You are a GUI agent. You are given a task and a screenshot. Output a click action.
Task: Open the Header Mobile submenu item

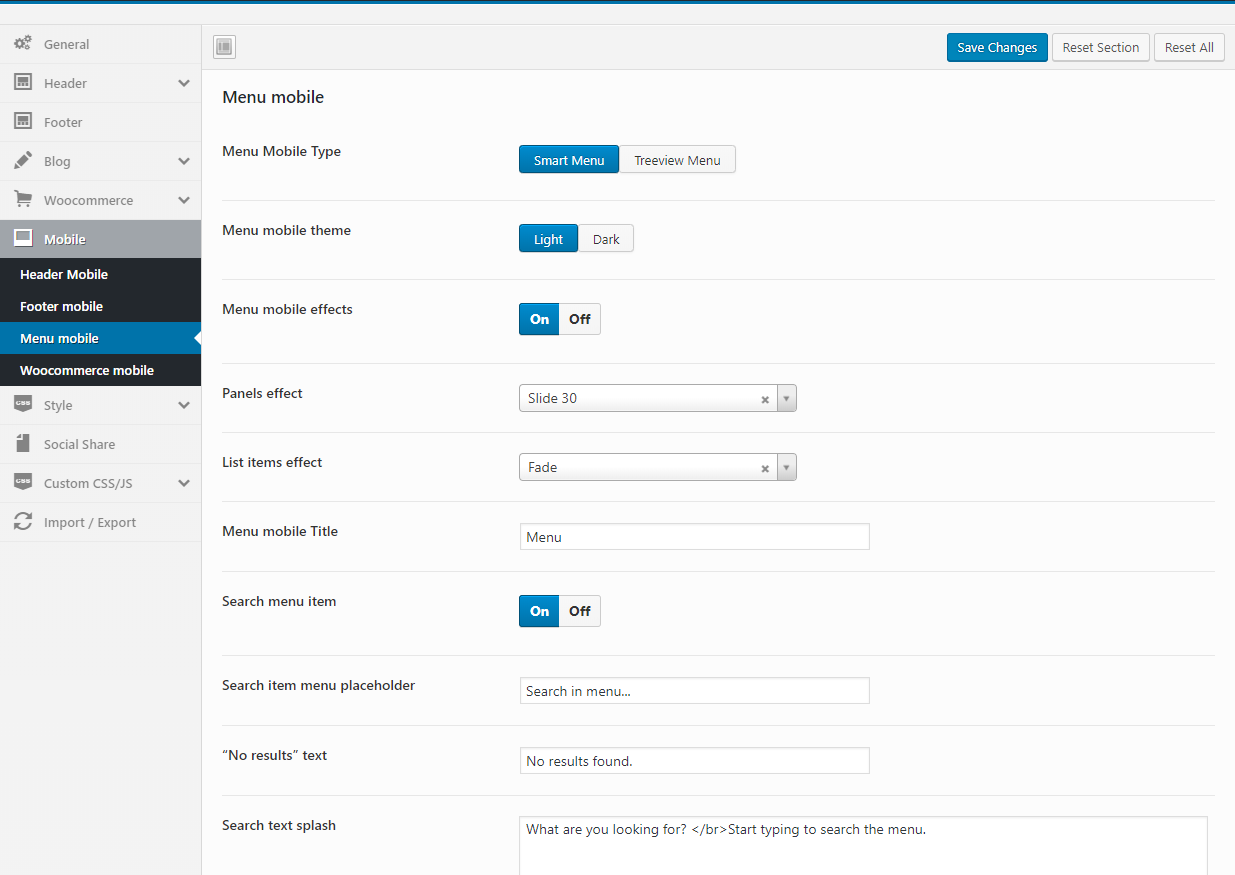[64, 274]
